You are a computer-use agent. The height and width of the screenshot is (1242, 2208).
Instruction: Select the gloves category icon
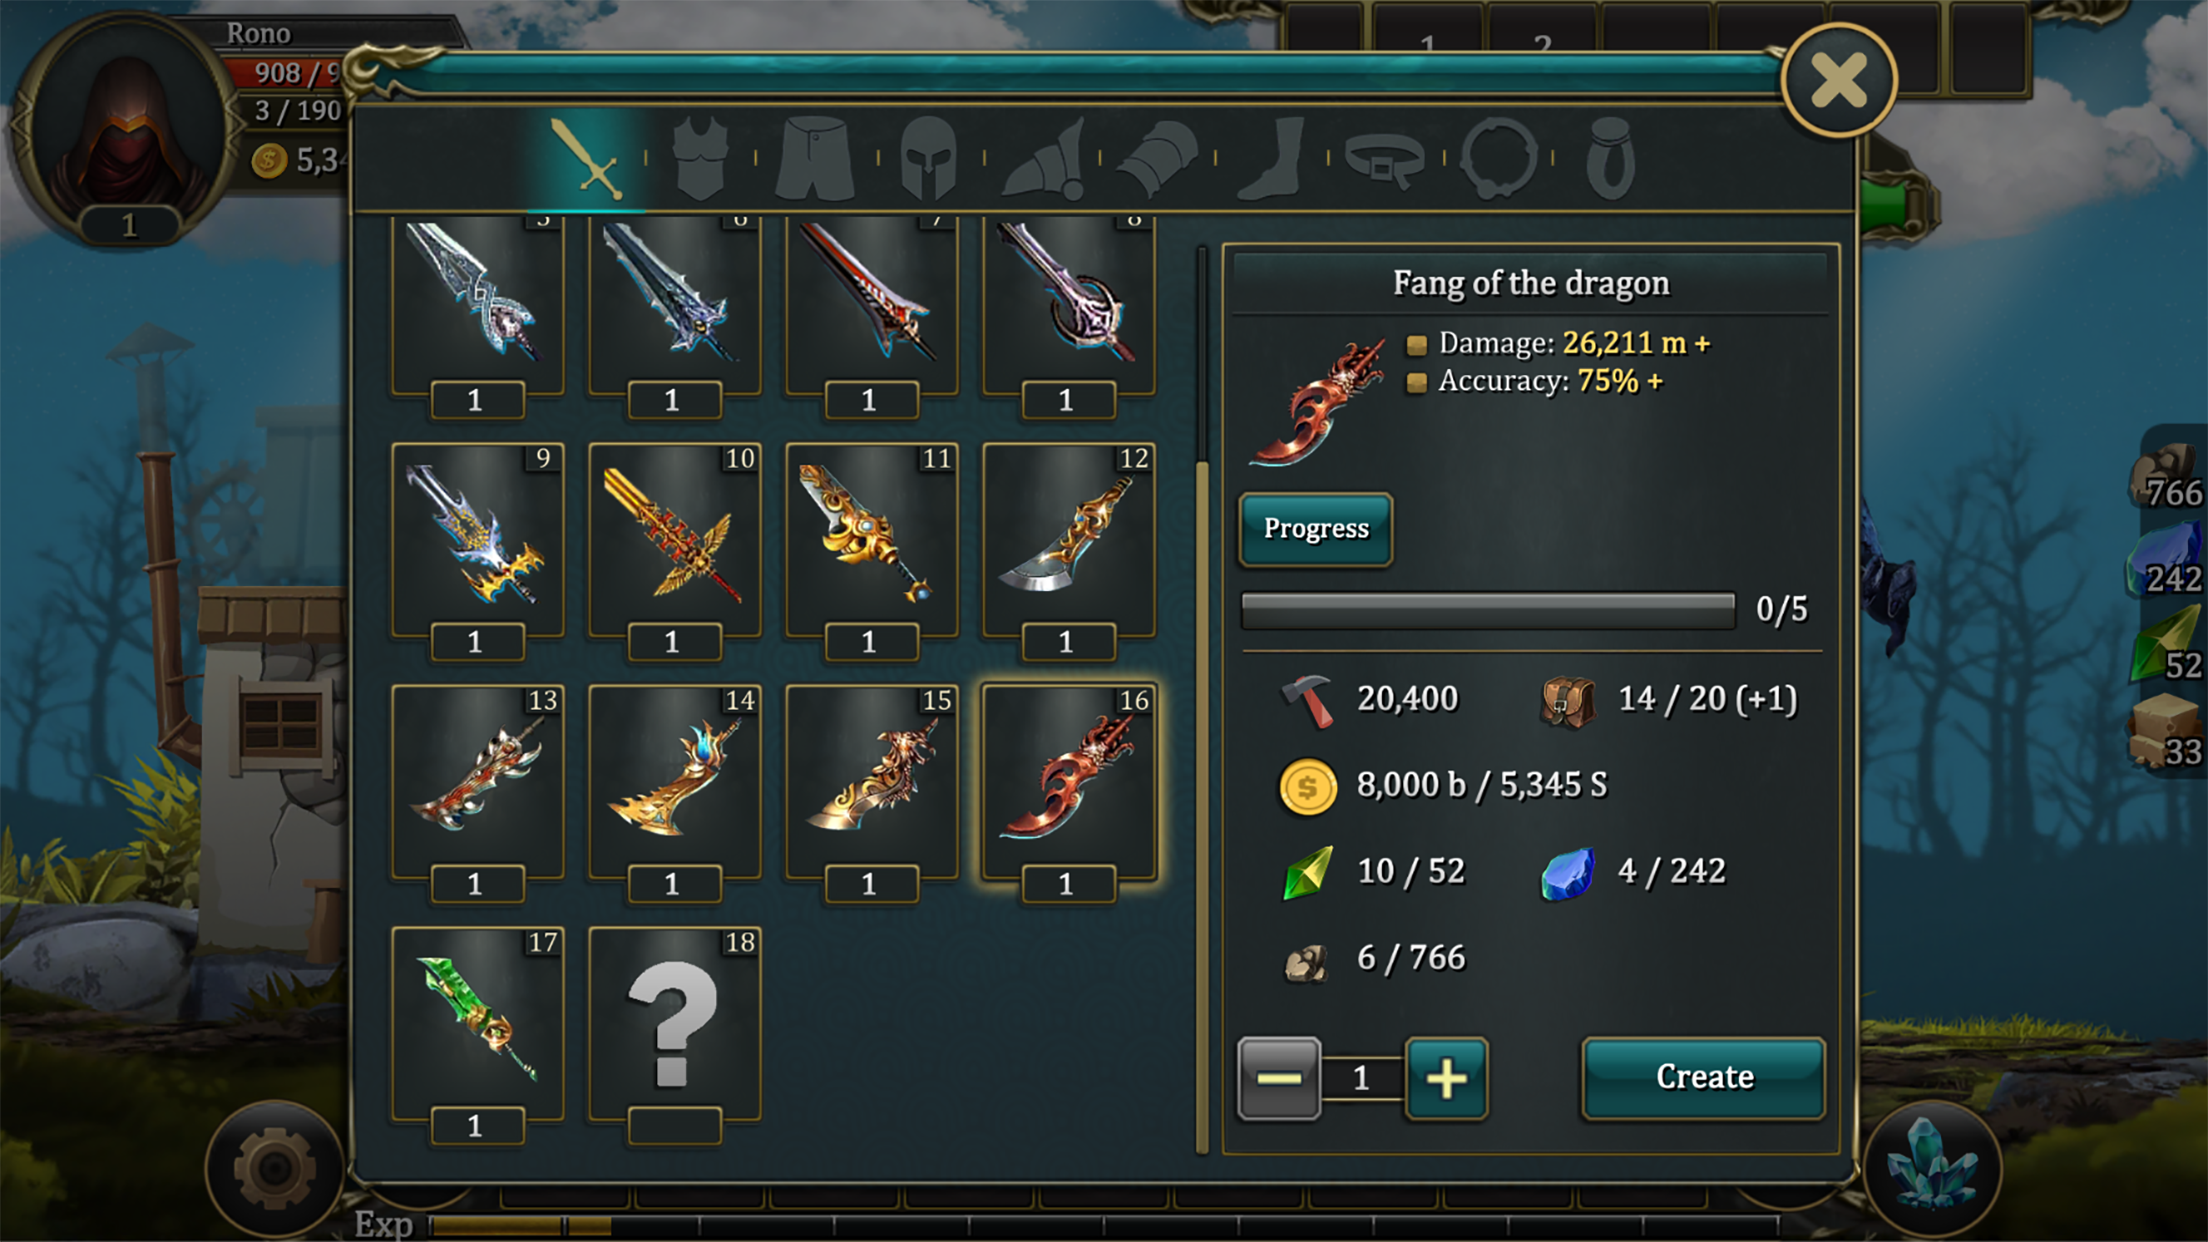1157,158
